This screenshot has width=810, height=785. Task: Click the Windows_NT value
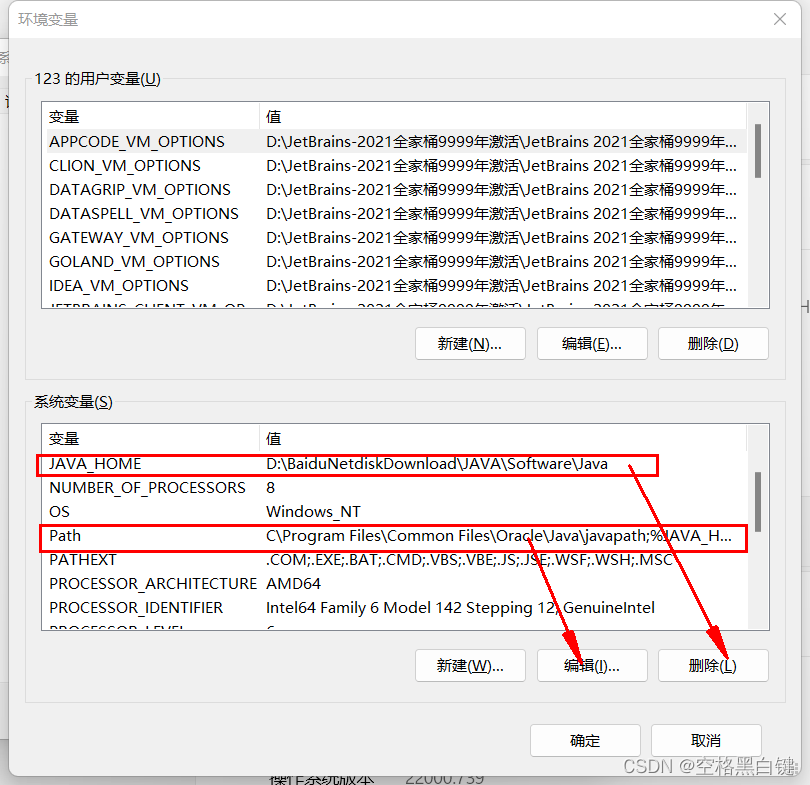(313, 512)
